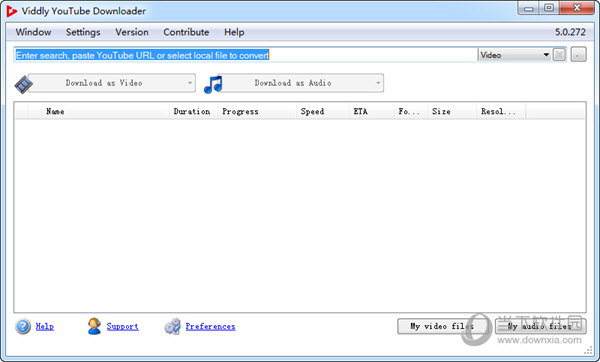The width and height of the screenshot is (600, 362).
Task: Click the Download as Audio button
Action: click(x=301, y=83)
